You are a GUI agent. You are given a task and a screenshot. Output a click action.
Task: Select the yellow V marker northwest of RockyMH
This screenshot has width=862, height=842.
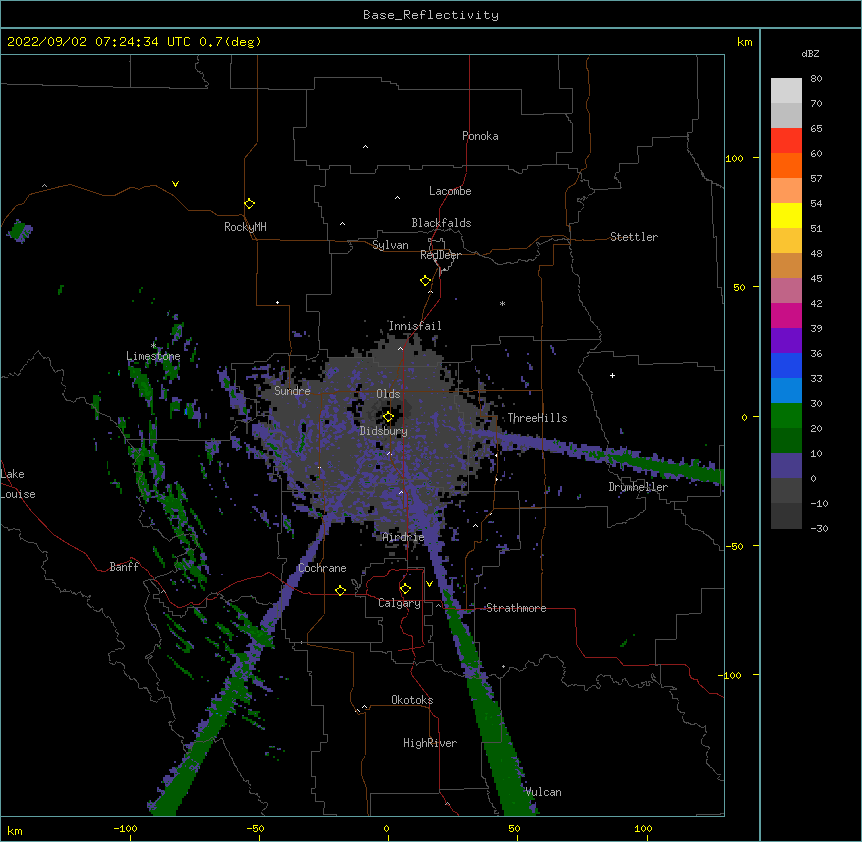click(x=175, y=184)
